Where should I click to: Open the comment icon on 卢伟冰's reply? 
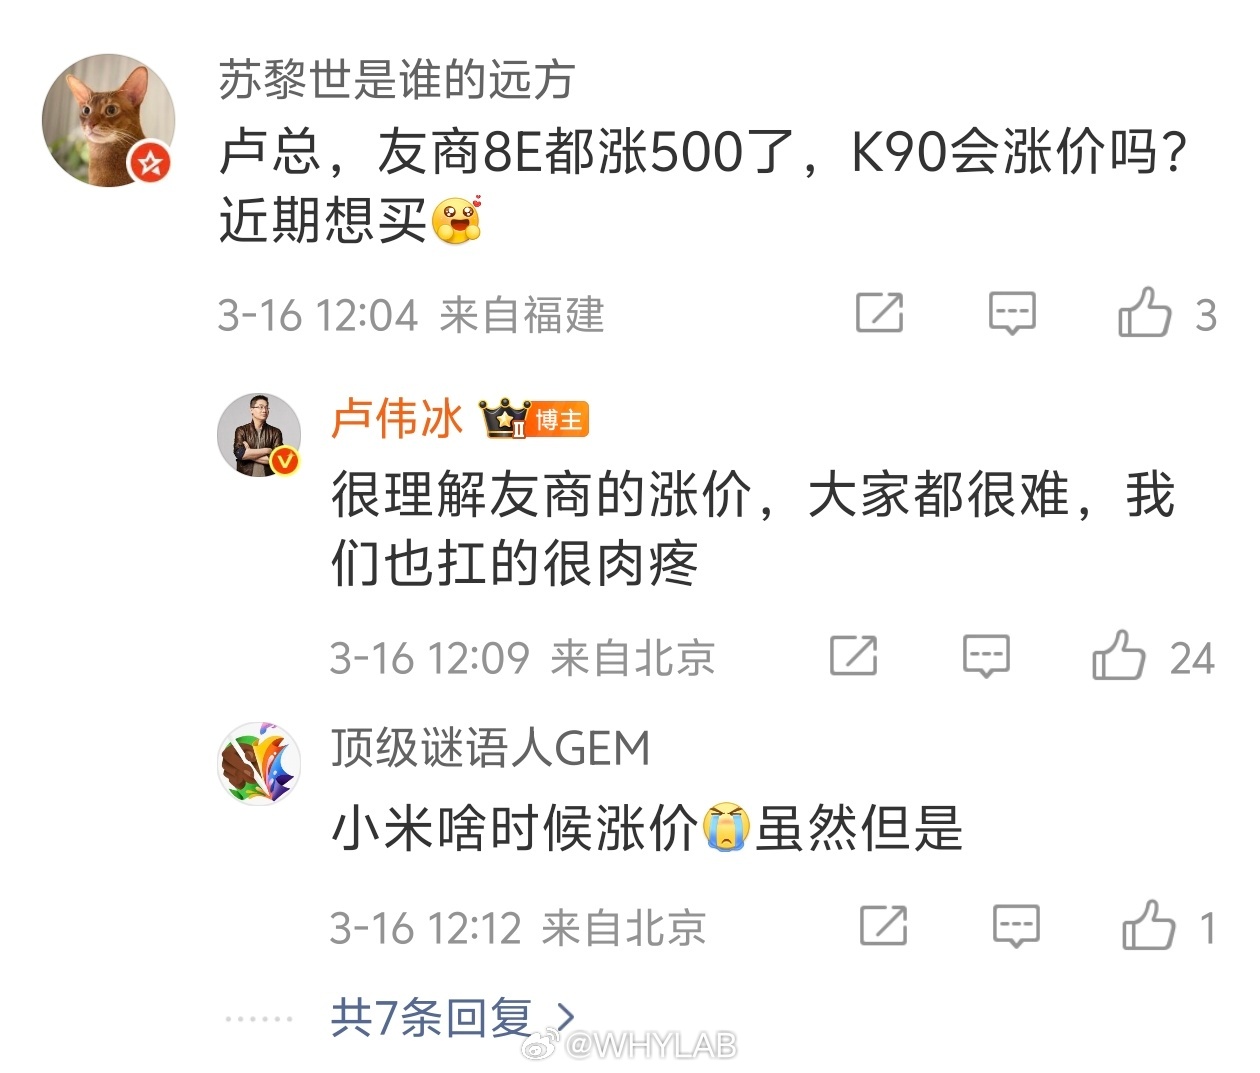point(986,656)
